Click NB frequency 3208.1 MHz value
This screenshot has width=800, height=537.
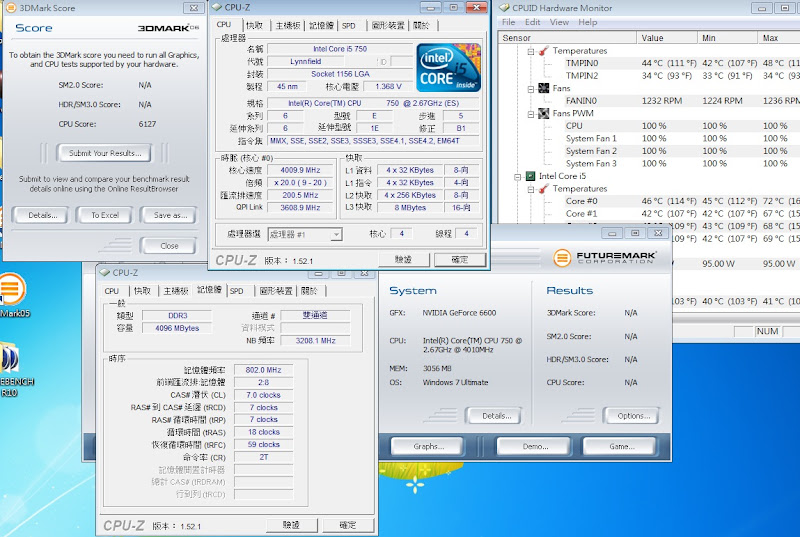(315, 341)
